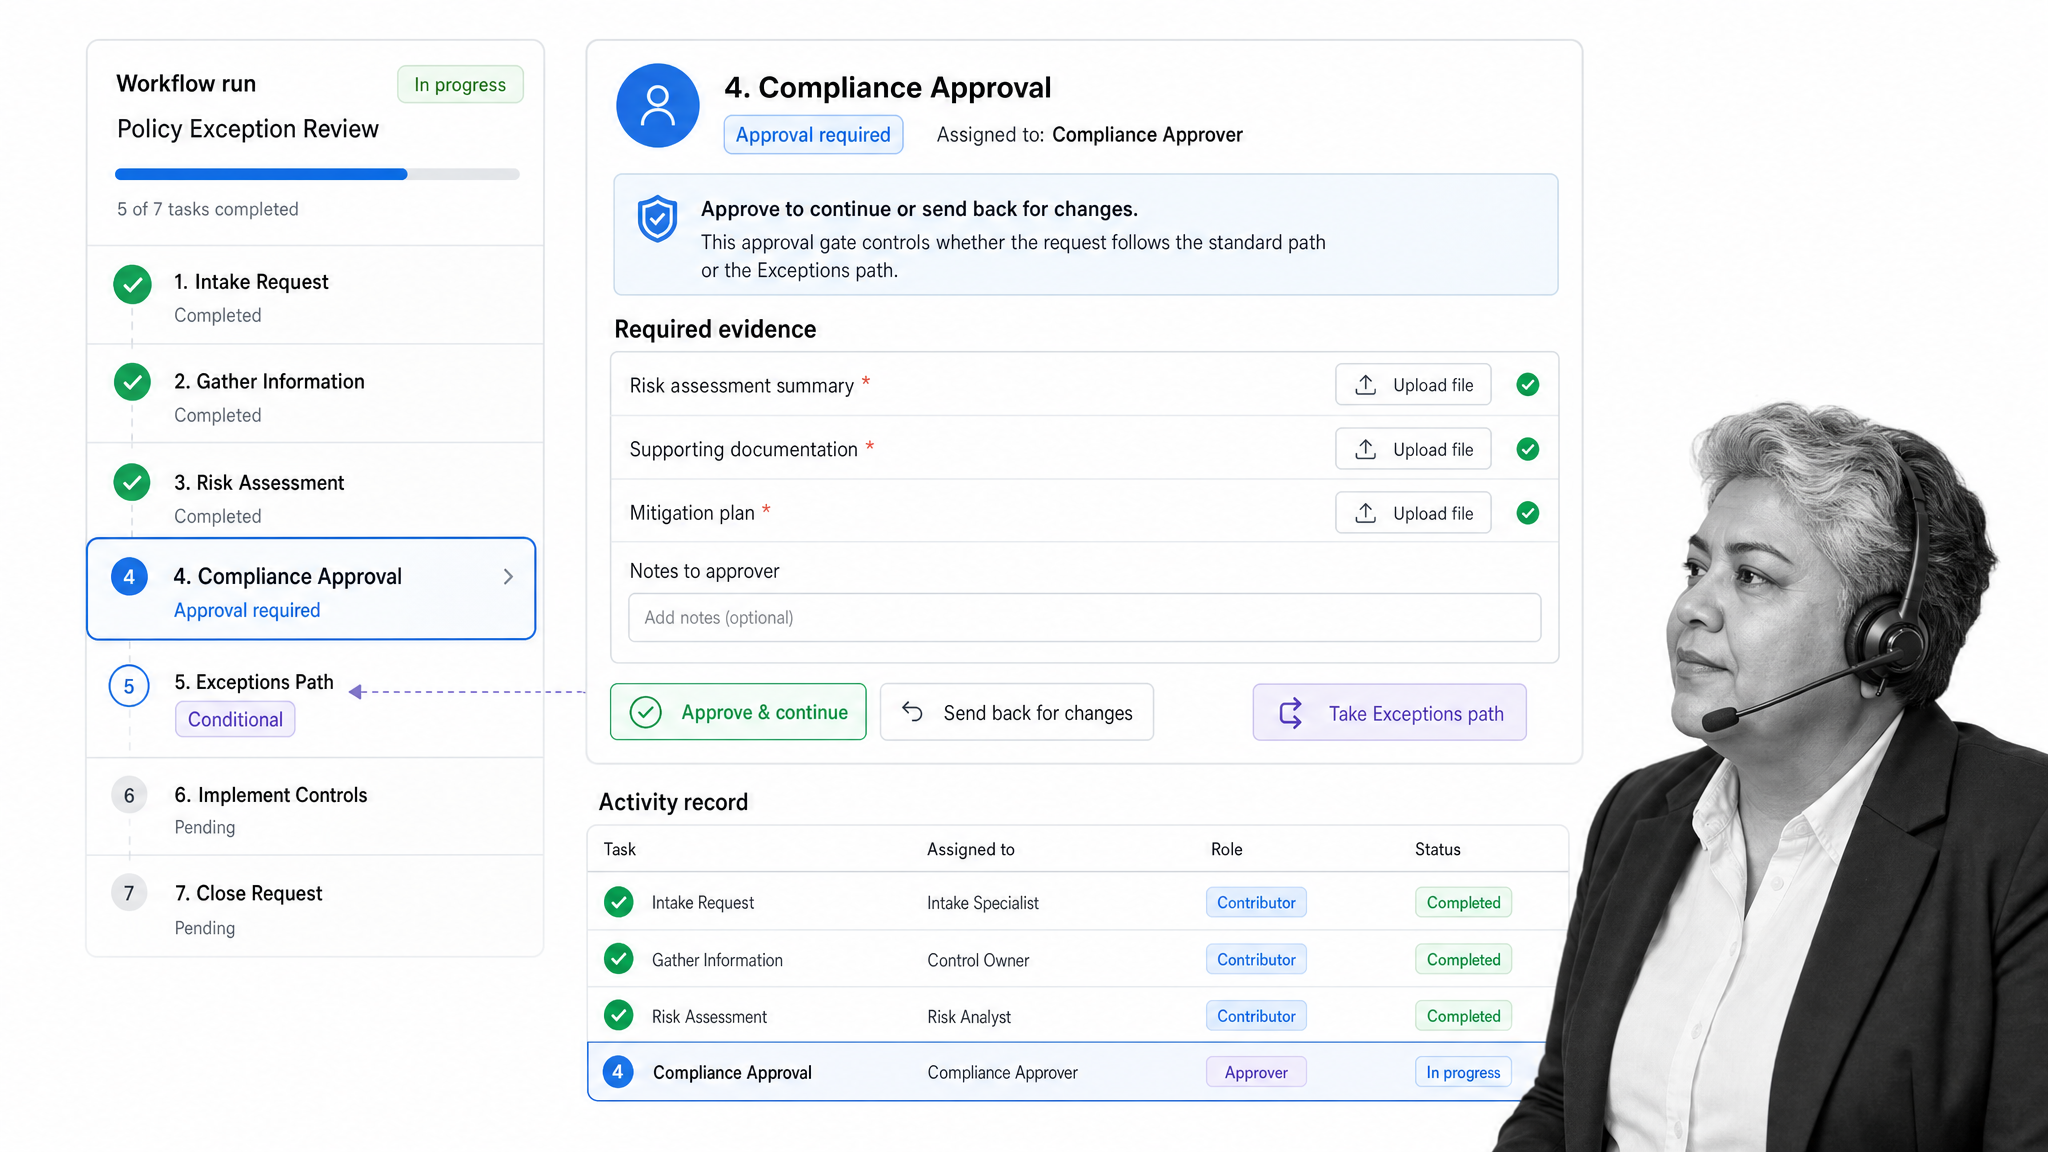Click step number 4 badge in sidebar
Image resolution: width=2048 pixels, height=1152 pixels.
click(x=129, y=577)
